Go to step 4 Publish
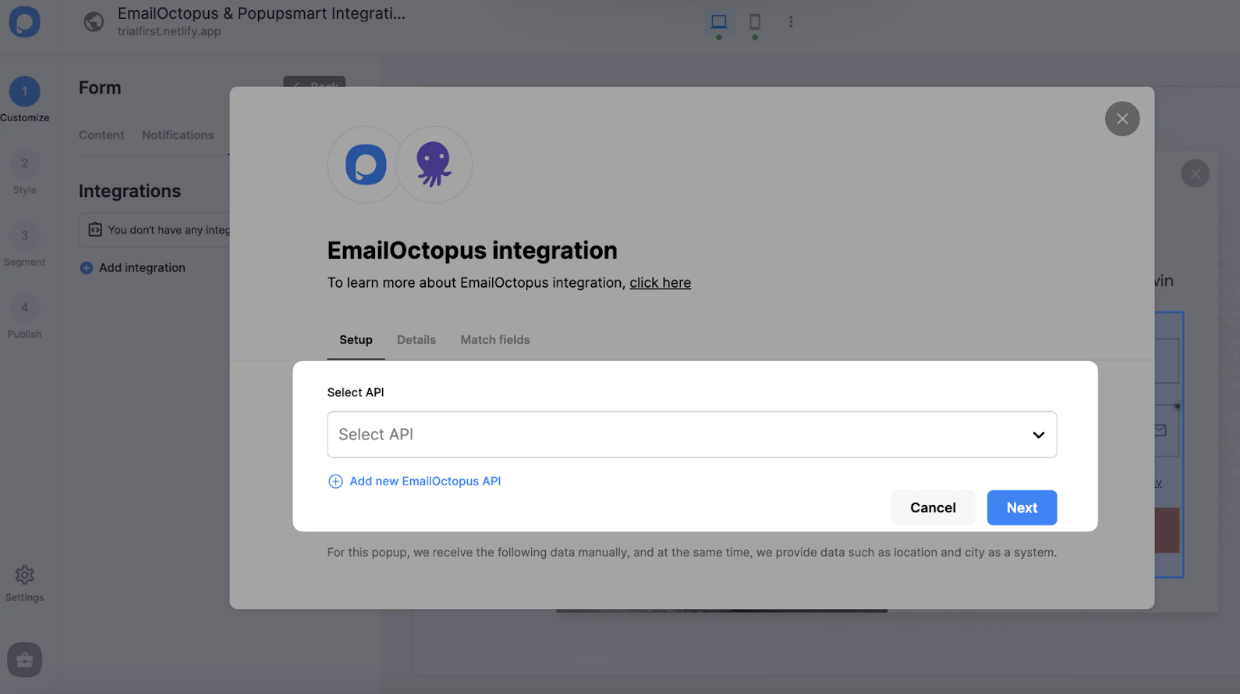Screen dimensions: 1240x694 tap(24, 316)
